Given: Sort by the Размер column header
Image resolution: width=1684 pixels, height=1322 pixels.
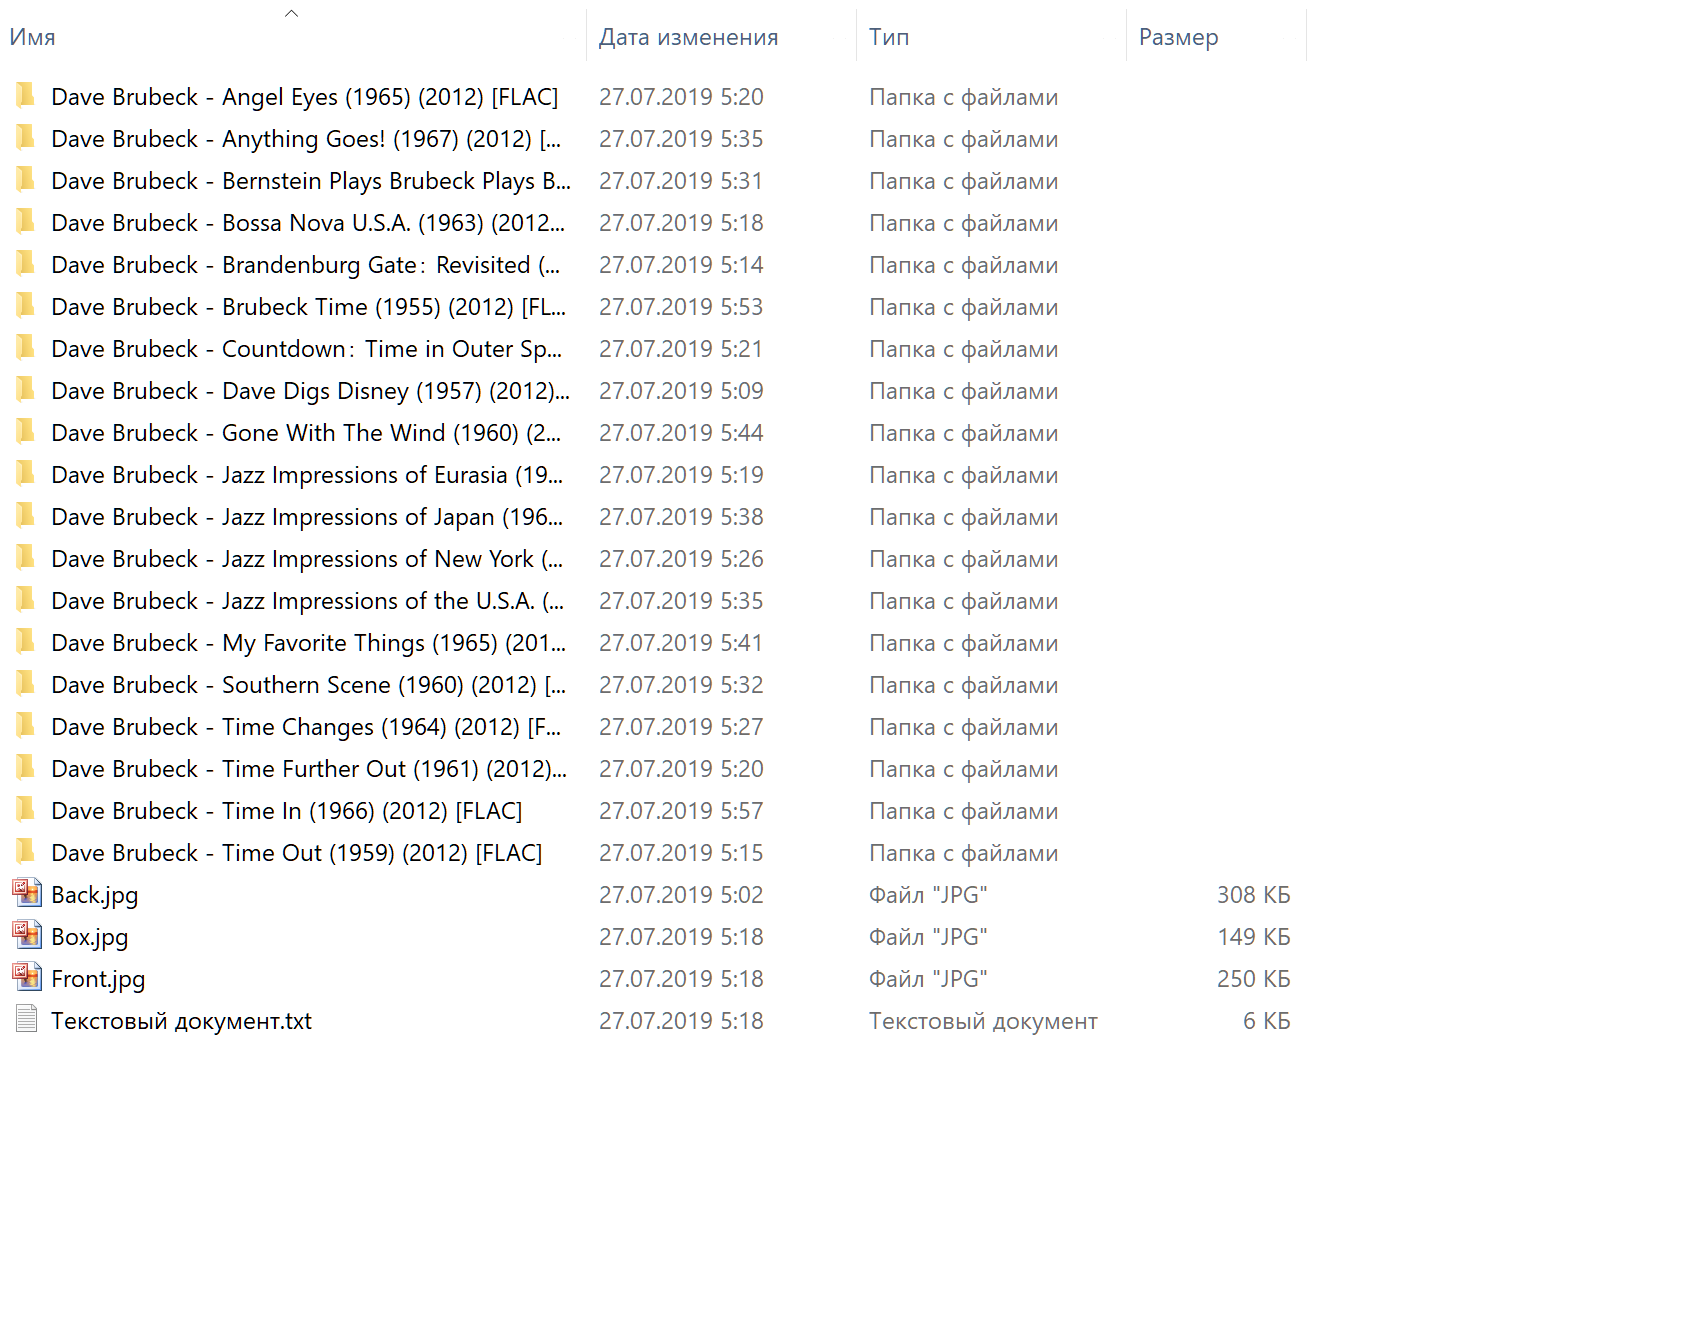Looking at the screenshot, I should pos(1178,37).
